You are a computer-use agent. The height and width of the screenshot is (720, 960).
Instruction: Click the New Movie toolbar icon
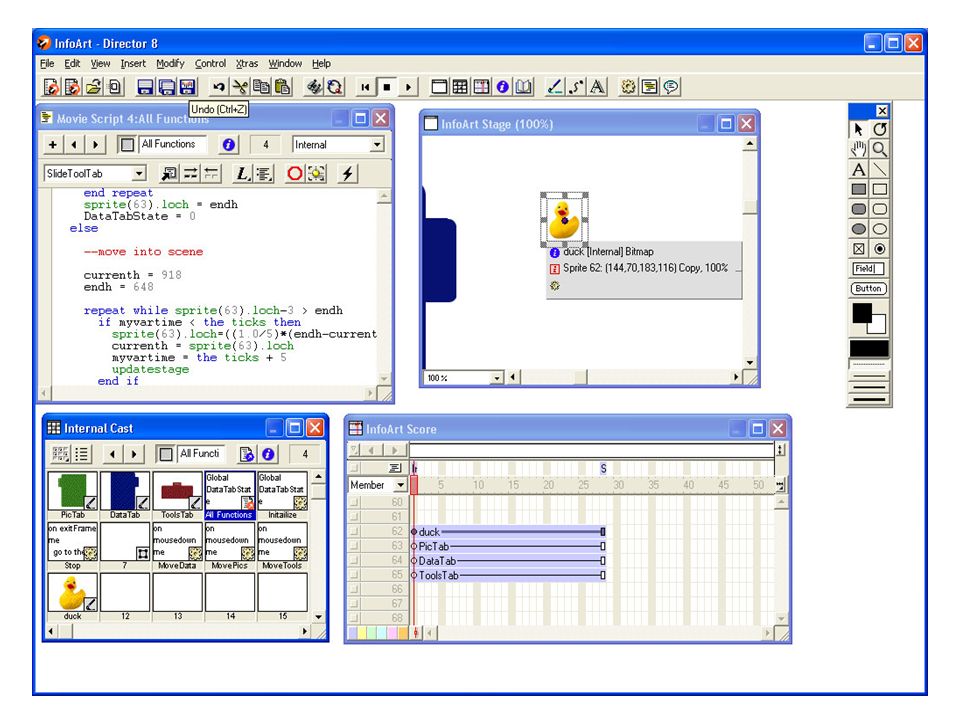tap(51, 87)
